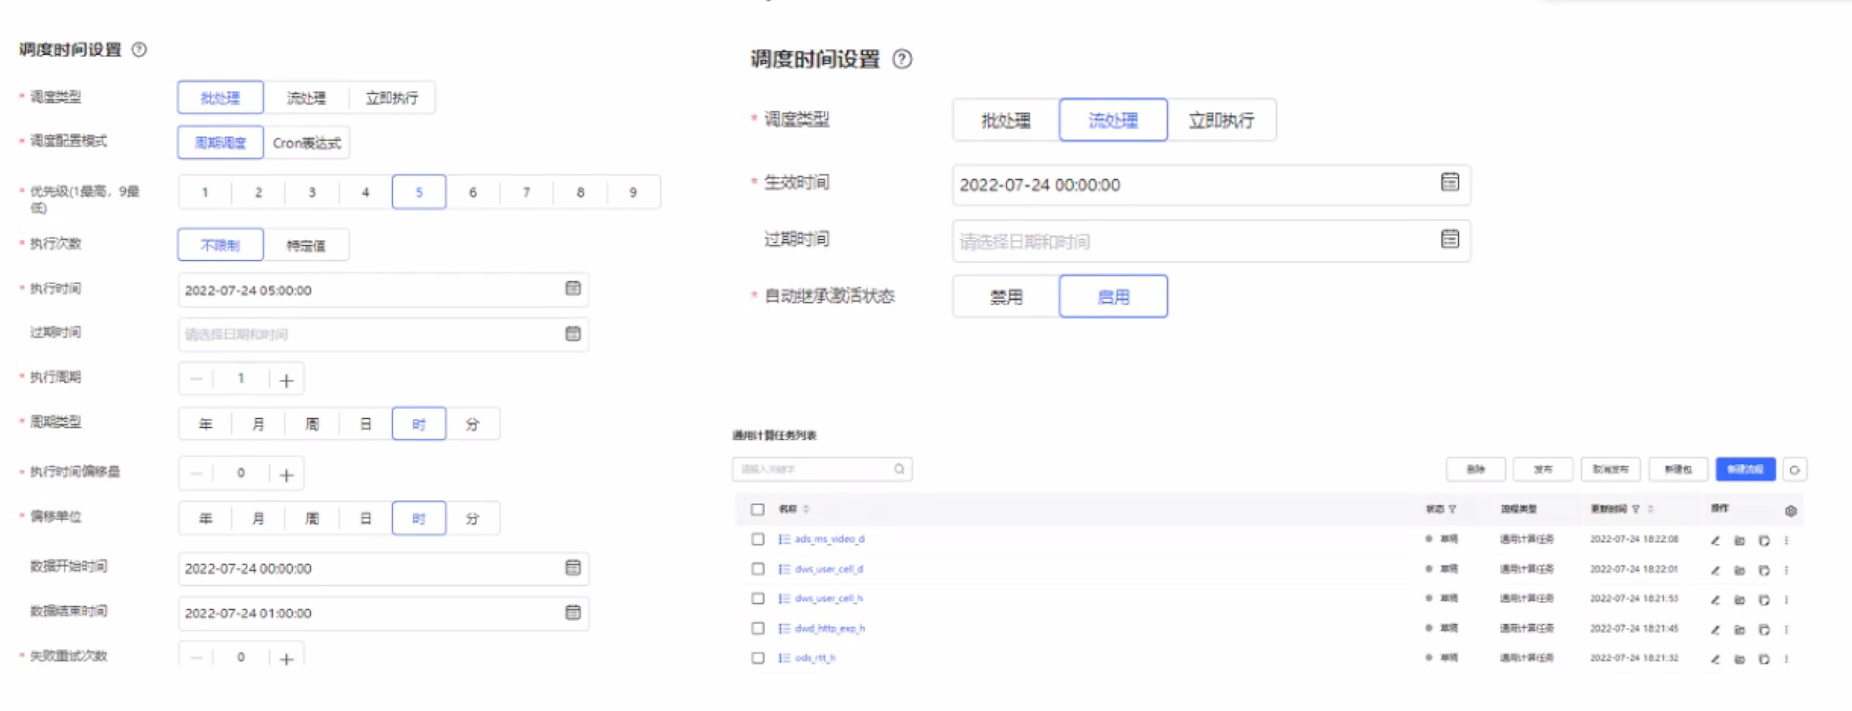Click right panel 过期时间 input field

(1211, 241)
